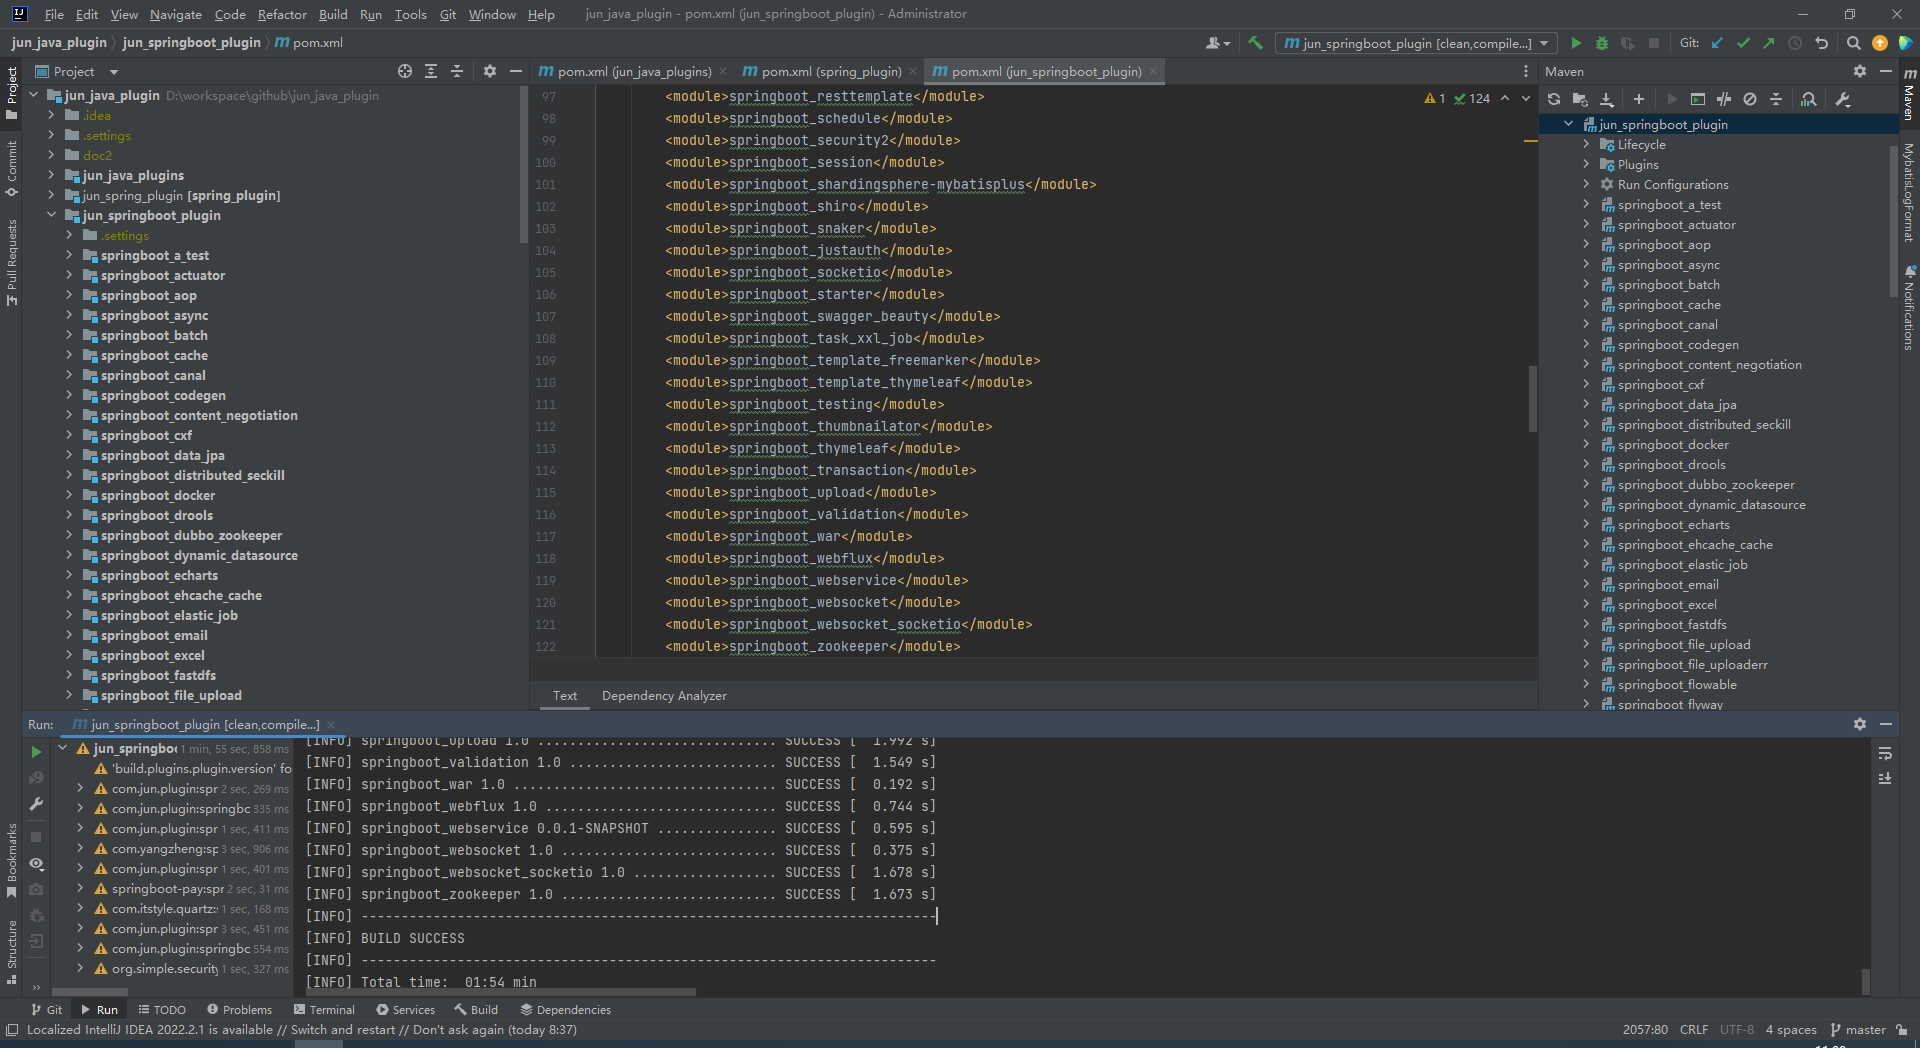Click Project tree vertical scrollbar
This screenshot has height=1048, width=1920.
[523, 165]
